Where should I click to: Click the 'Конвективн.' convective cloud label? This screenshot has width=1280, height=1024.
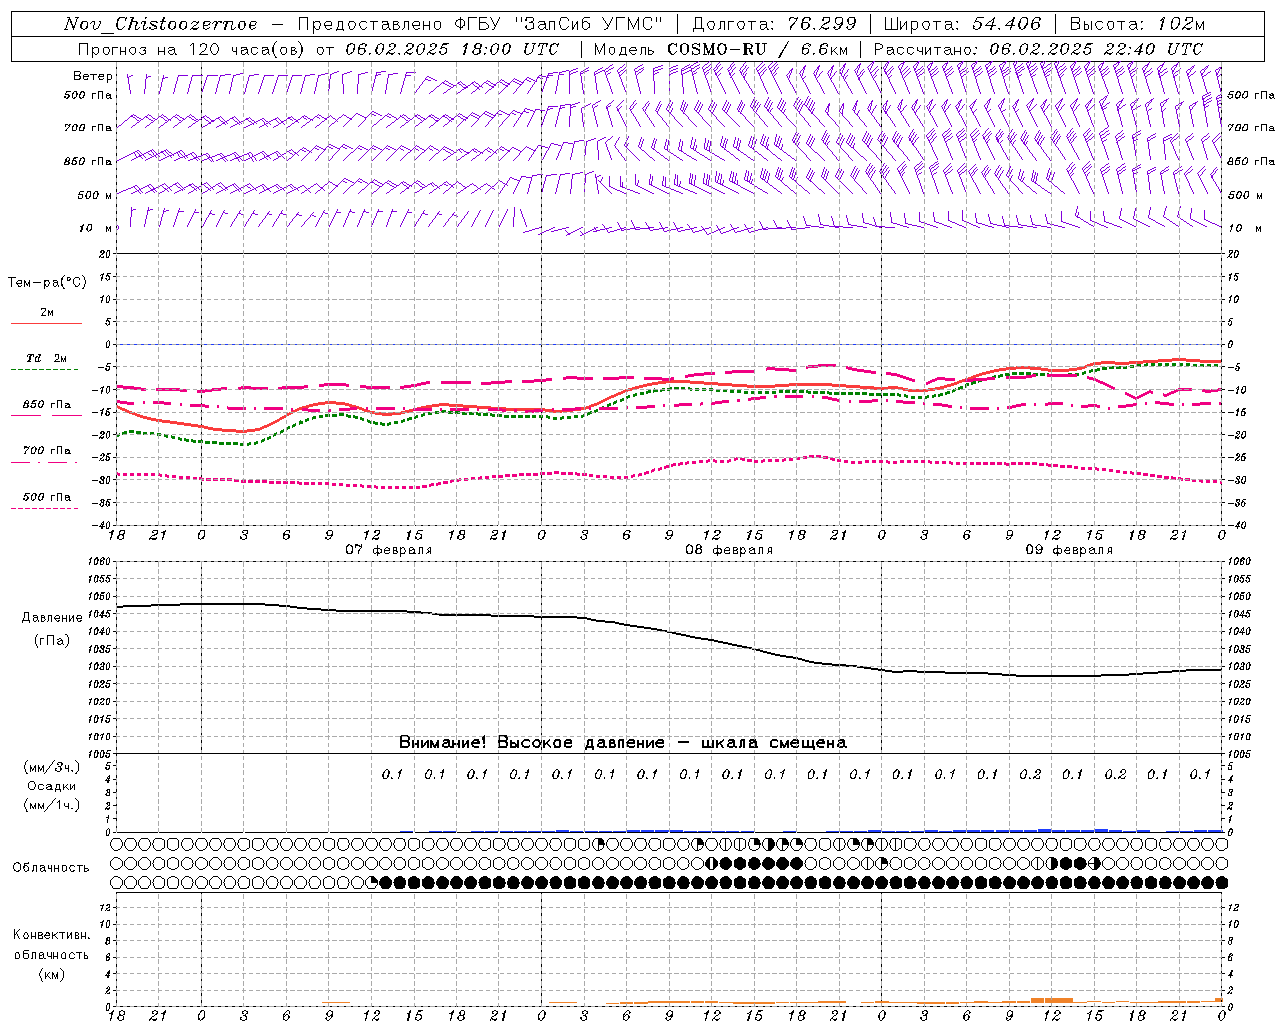[x=51, y=935]
